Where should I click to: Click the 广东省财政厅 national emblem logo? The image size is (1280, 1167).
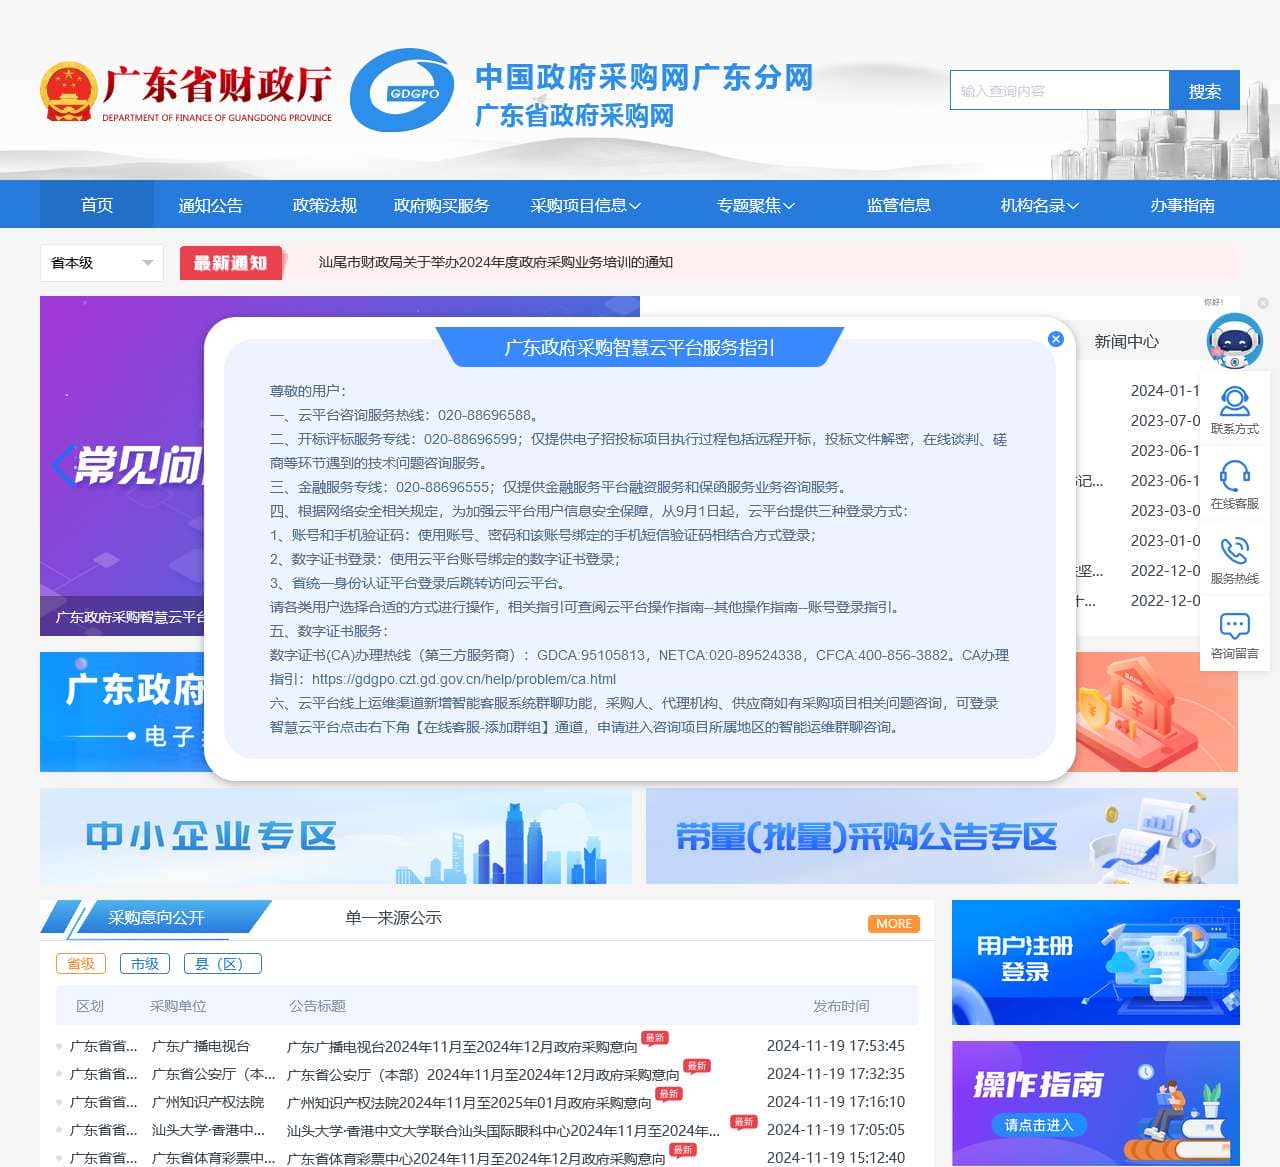tap(68, 92)
